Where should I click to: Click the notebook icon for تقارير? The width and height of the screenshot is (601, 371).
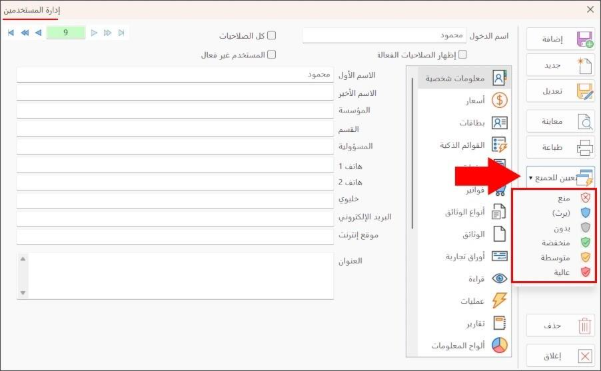pos(499,323)
